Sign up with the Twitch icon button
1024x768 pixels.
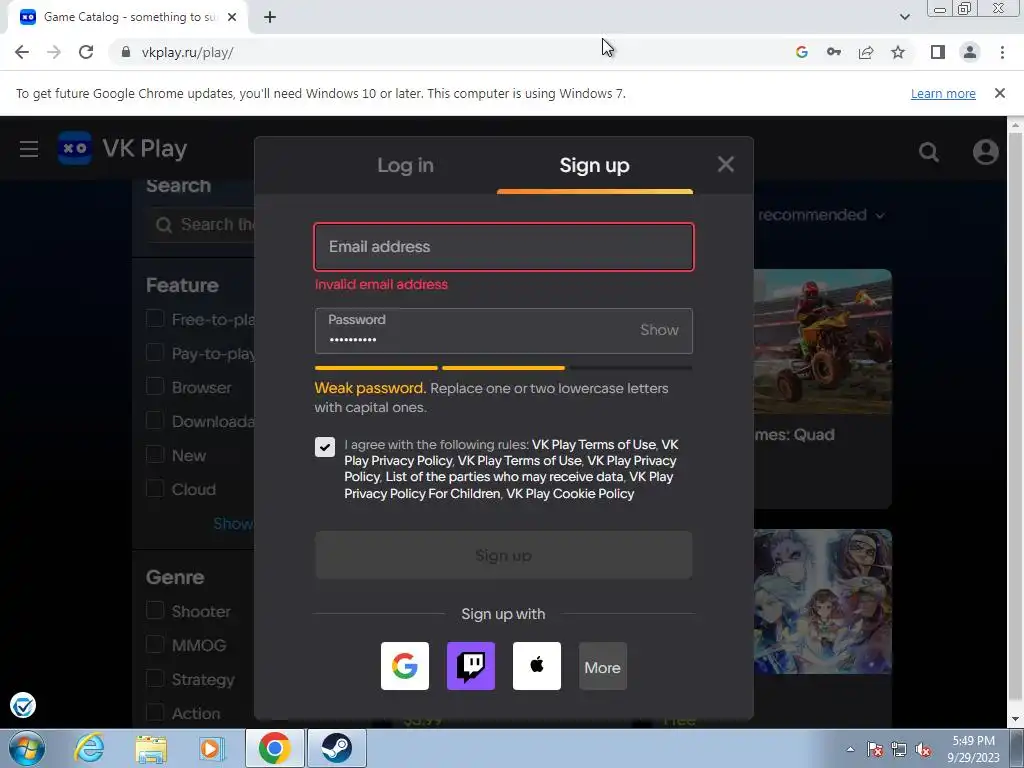pos(471,665)
